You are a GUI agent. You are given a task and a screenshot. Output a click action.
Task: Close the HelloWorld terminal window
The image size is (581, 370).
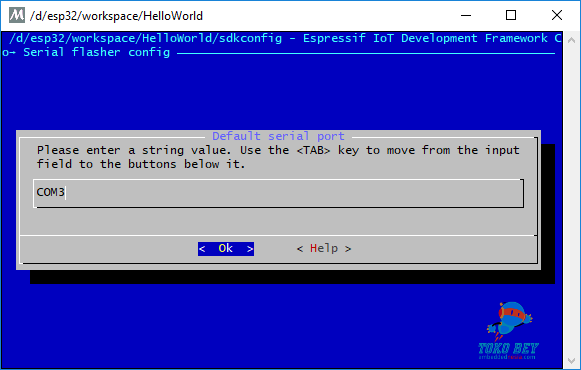[x=557, y=16]
